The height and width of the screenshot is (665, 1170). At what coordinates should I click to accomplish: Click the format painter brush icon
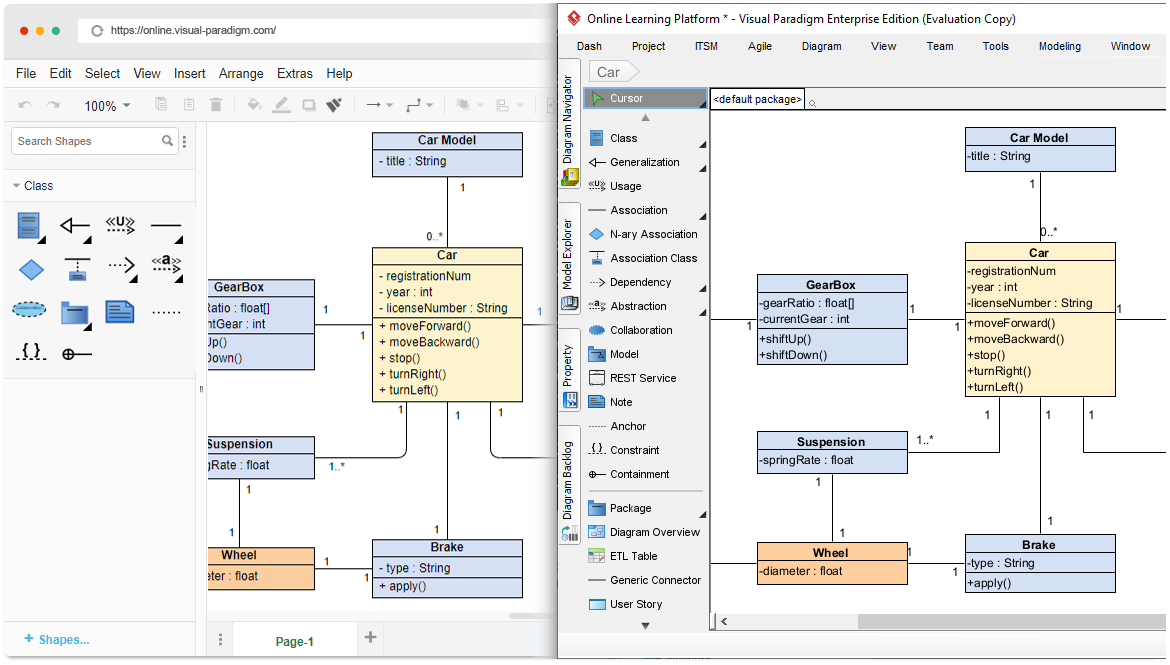pyautogui.click(x=334, y=105)
